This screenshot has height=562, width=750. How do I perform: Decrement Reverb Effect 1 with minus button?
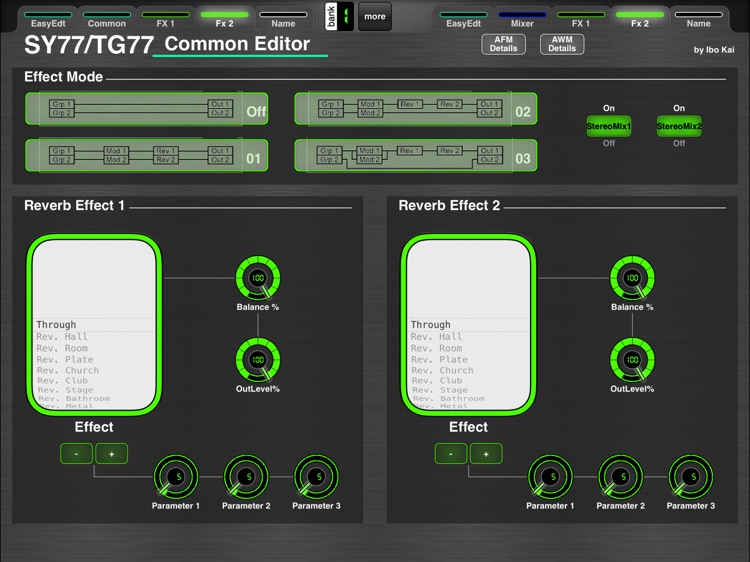coord(77,453)
